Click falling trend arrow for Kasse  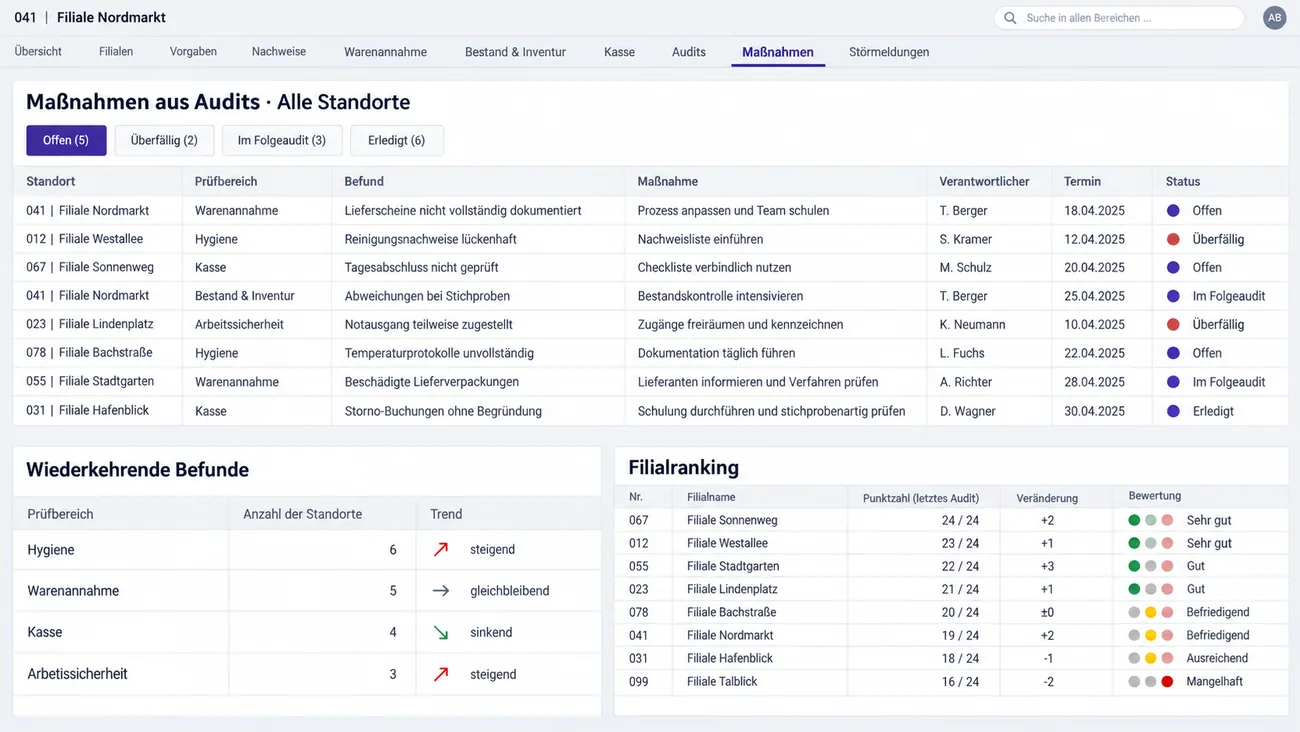[441, 632]
